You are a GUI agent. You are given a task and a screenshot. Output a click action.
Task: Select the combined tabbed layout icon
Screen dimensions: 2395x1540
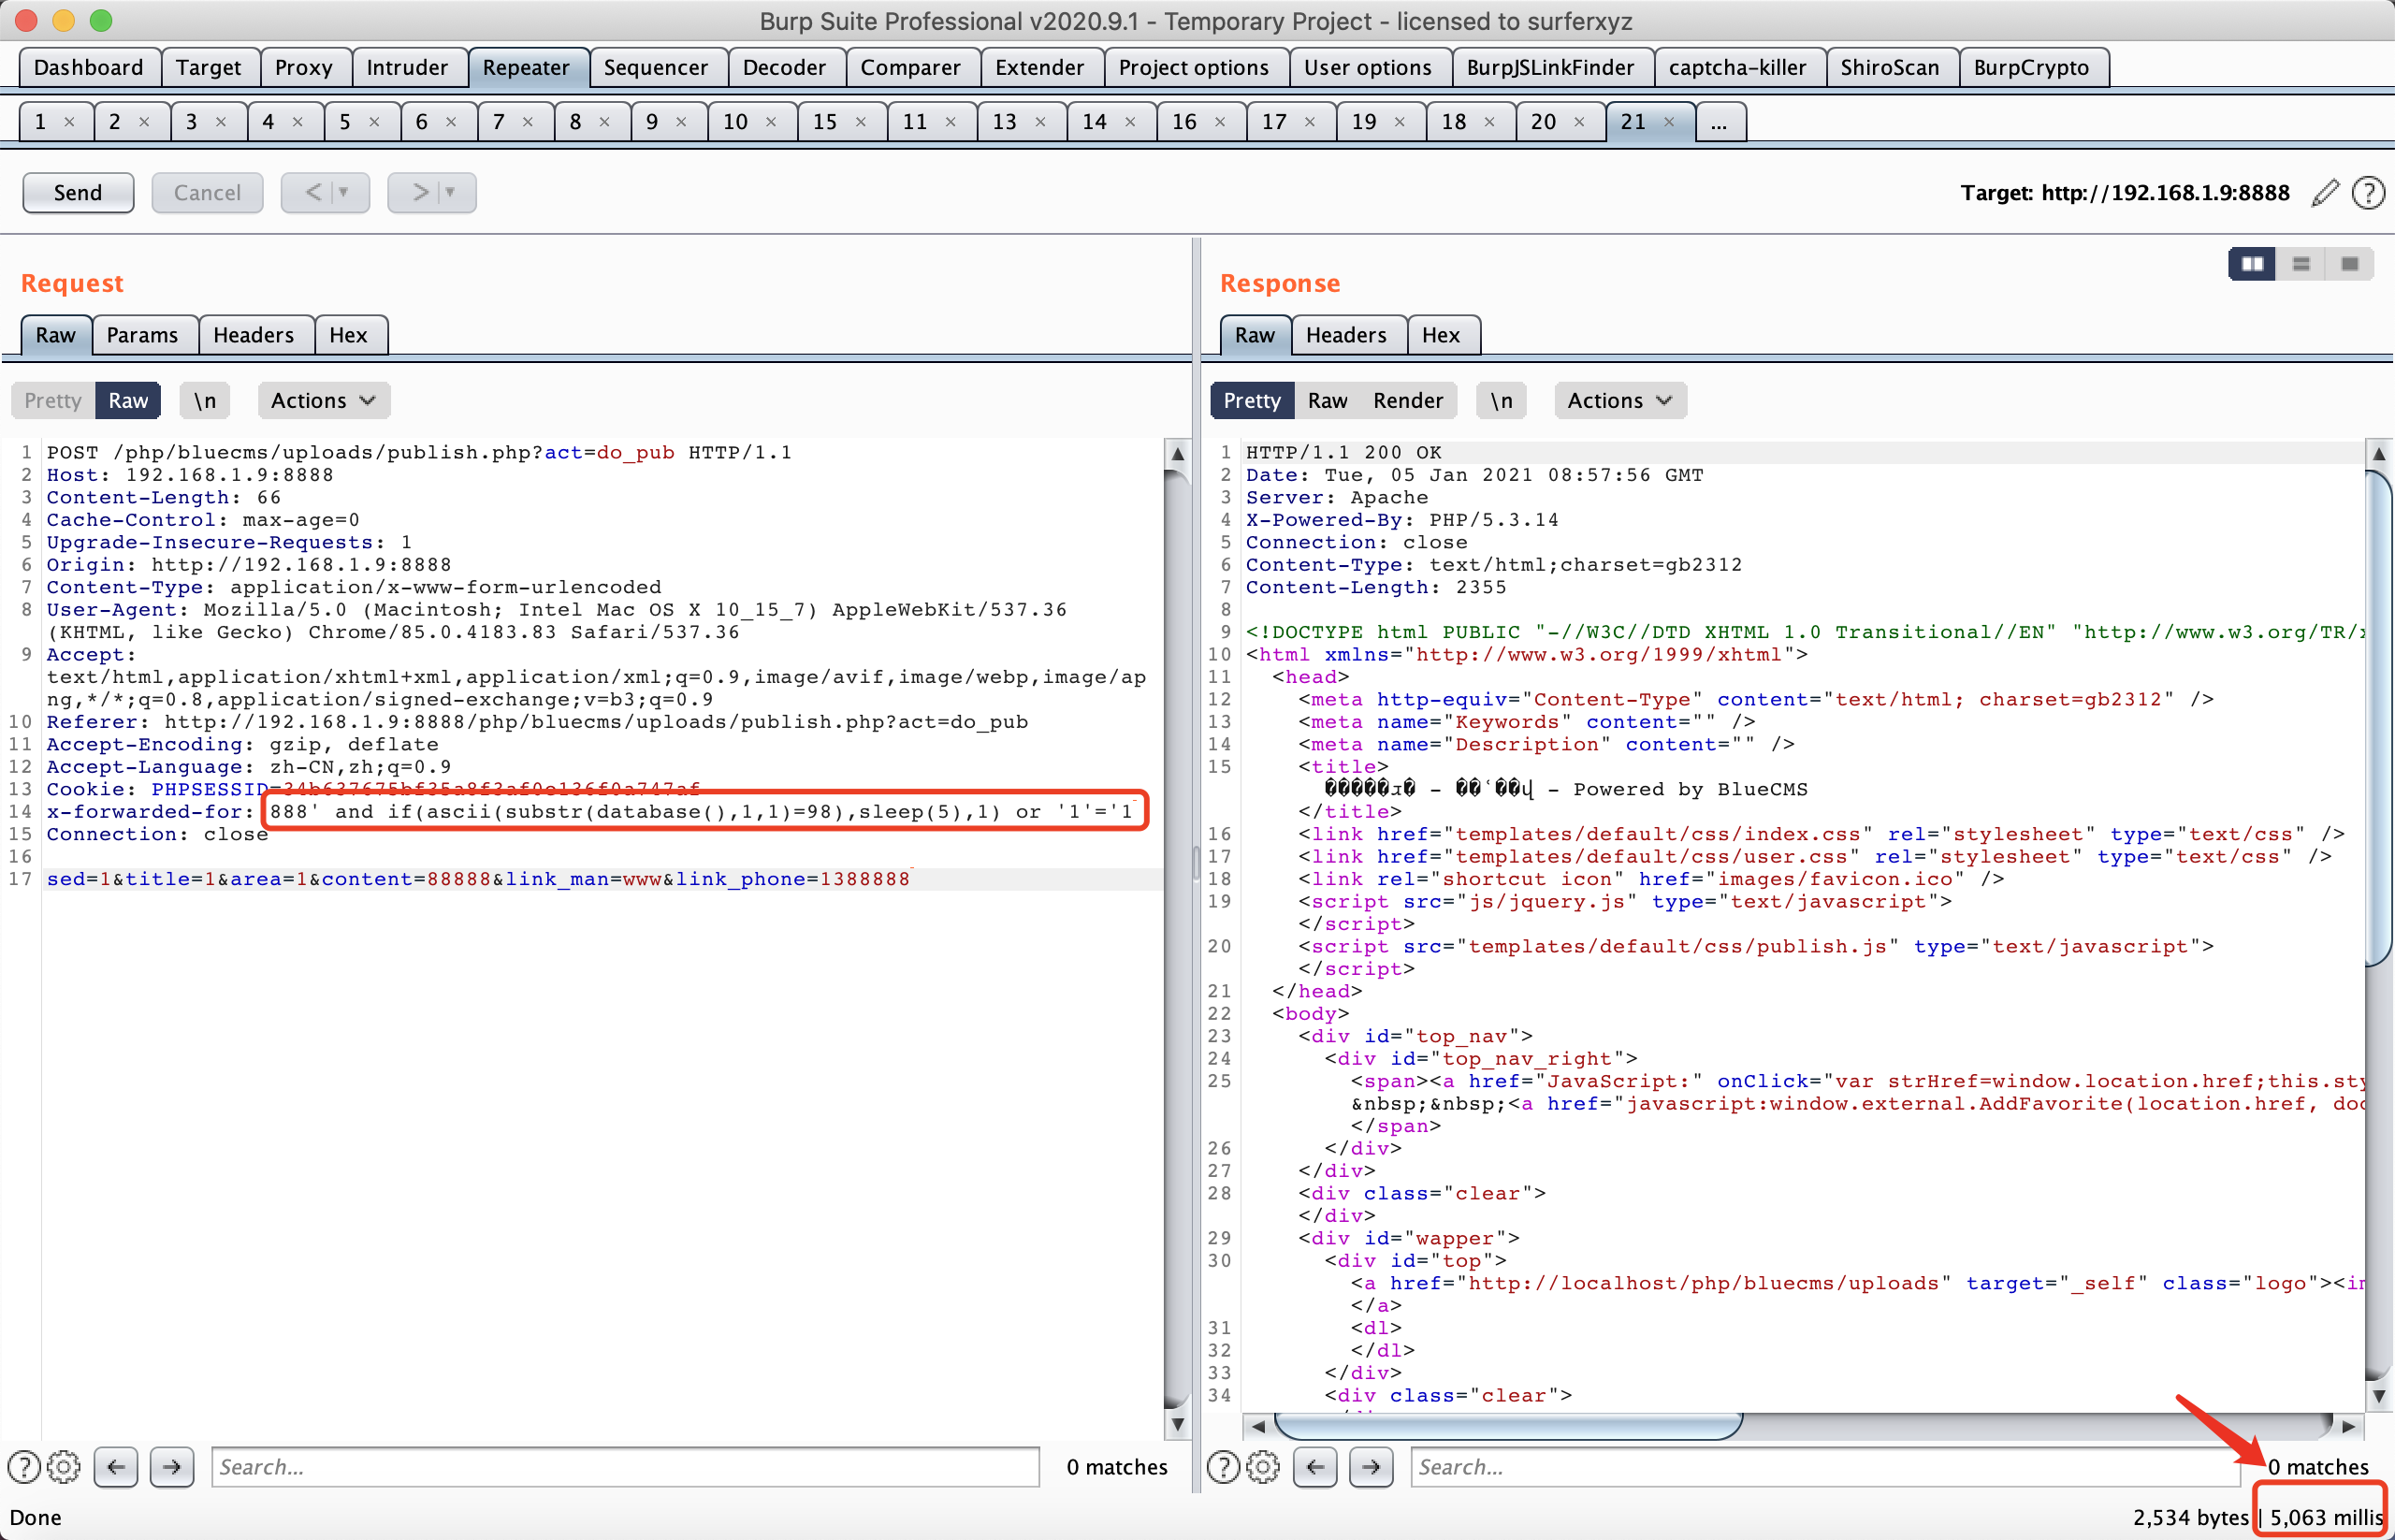pos(2350,264)
